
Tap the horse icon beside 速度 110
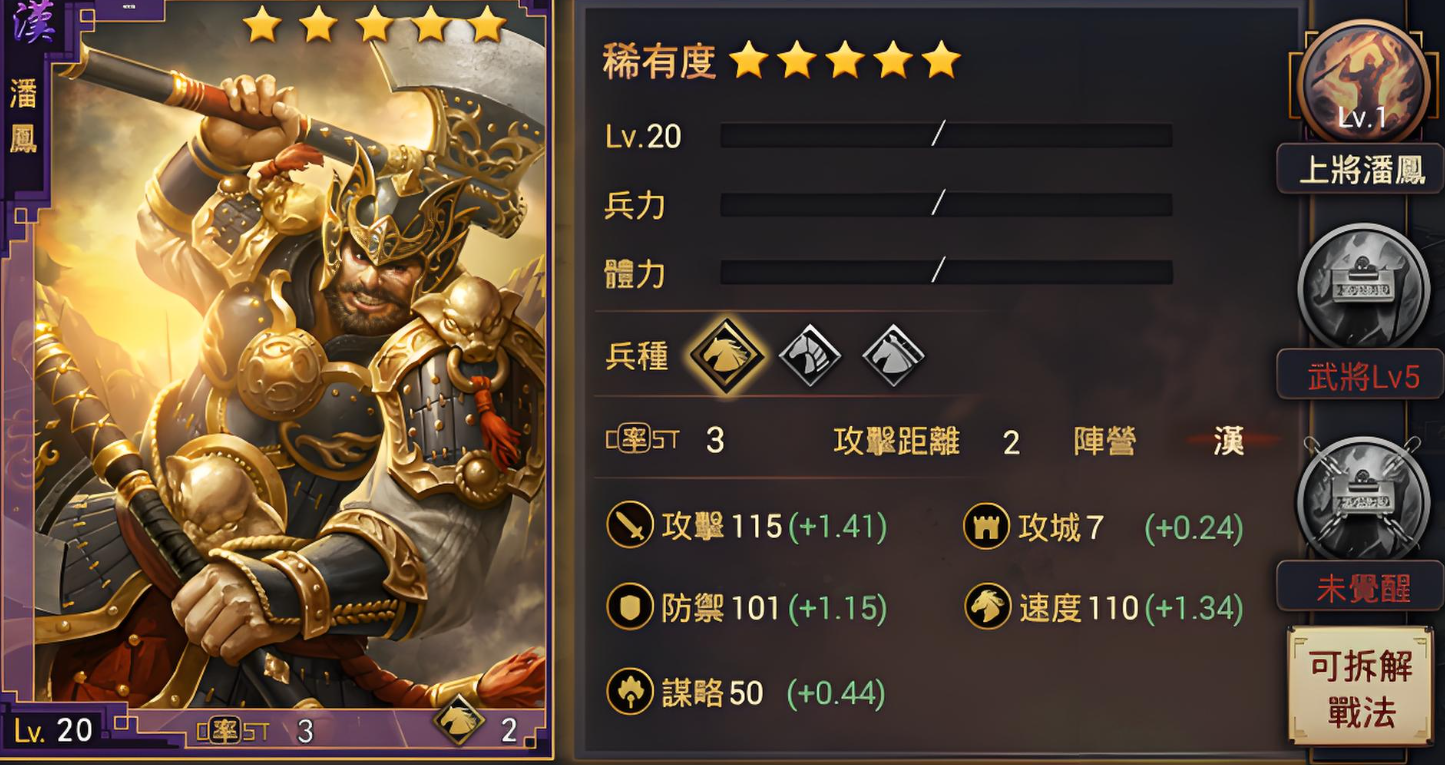988,606
